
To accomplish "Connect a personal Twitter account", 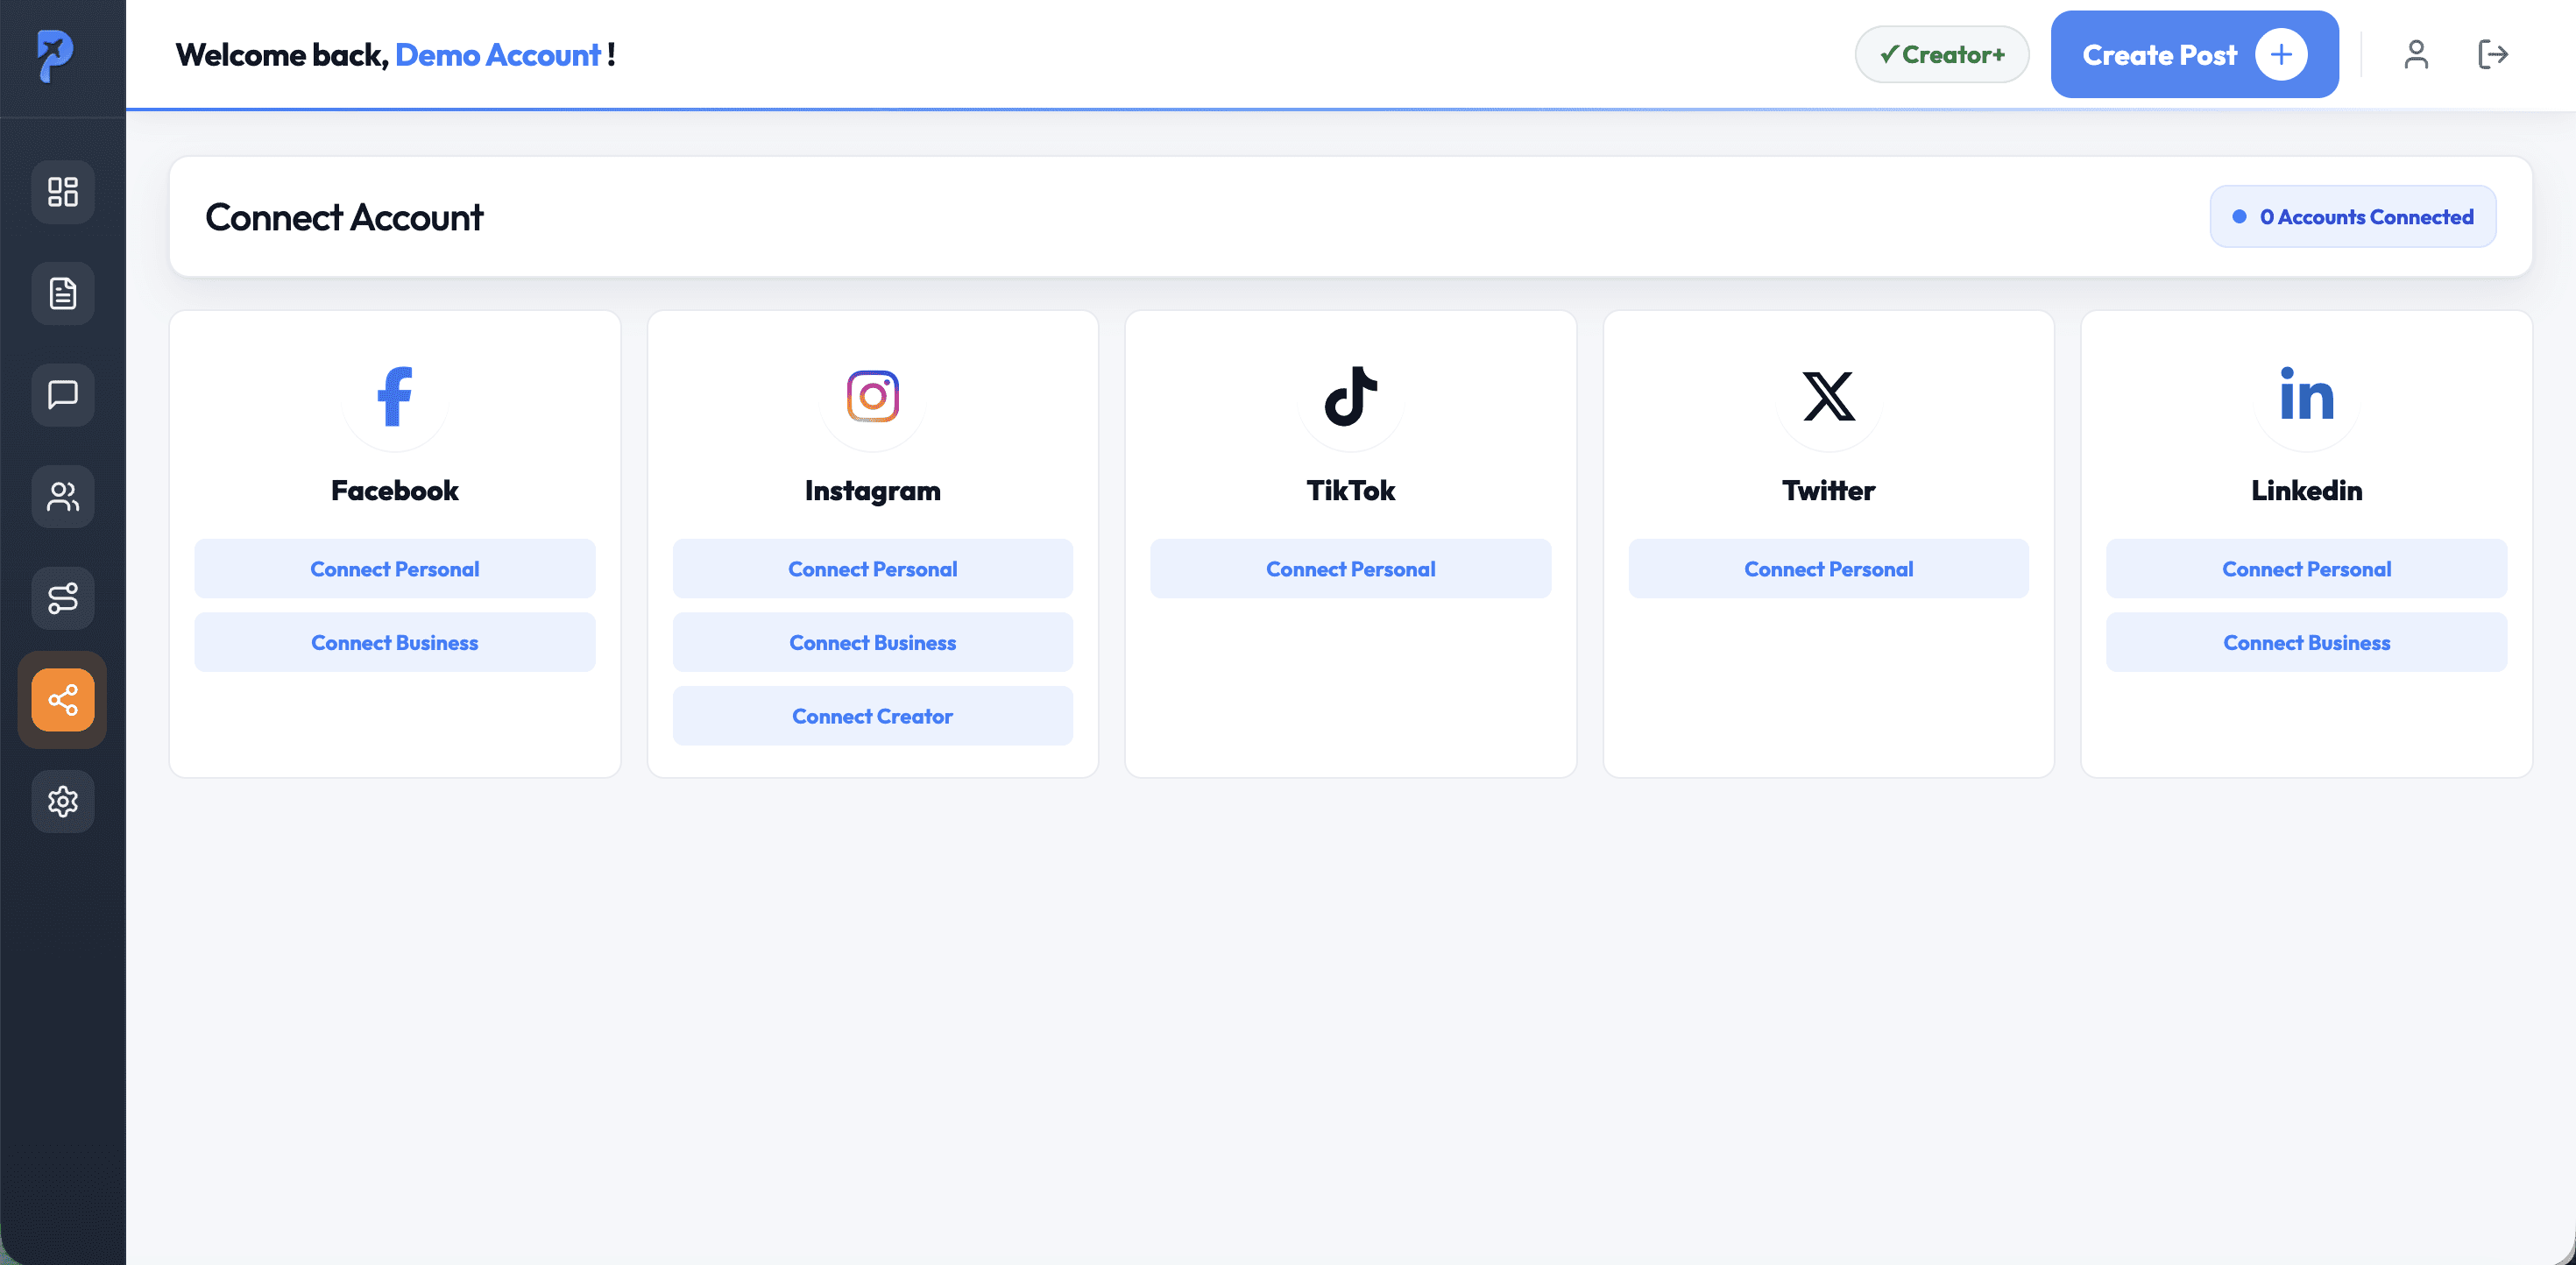I will (1829, 569).
